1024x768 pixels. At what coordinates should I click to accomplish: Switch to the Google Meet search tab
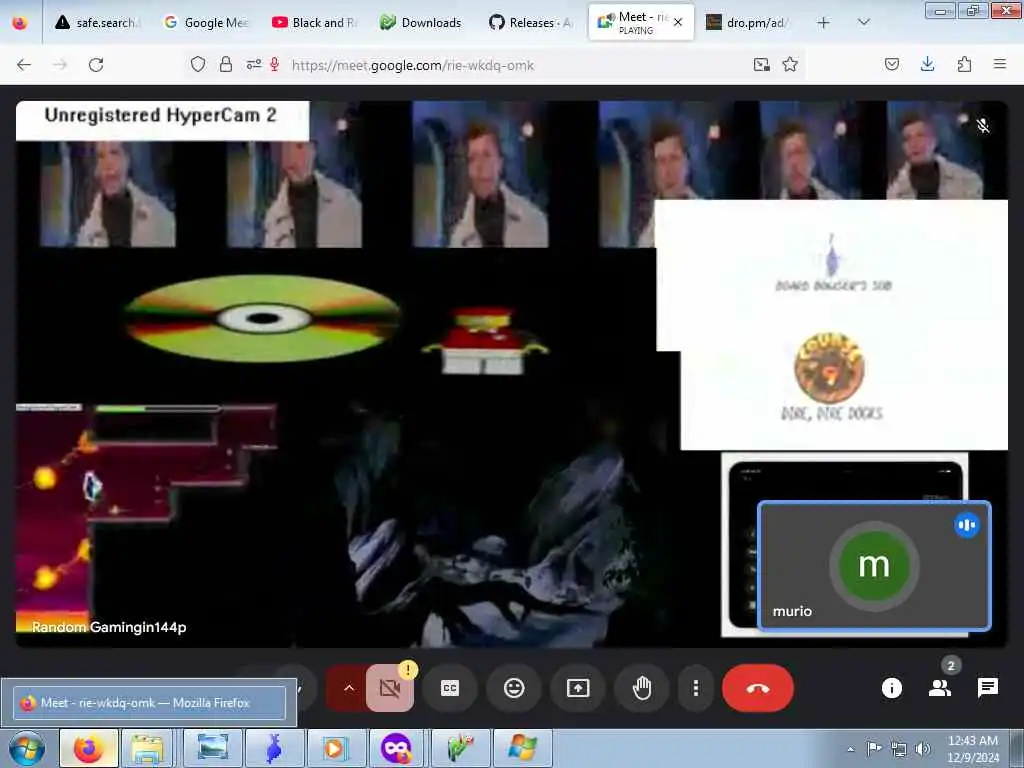click(208, 23)
